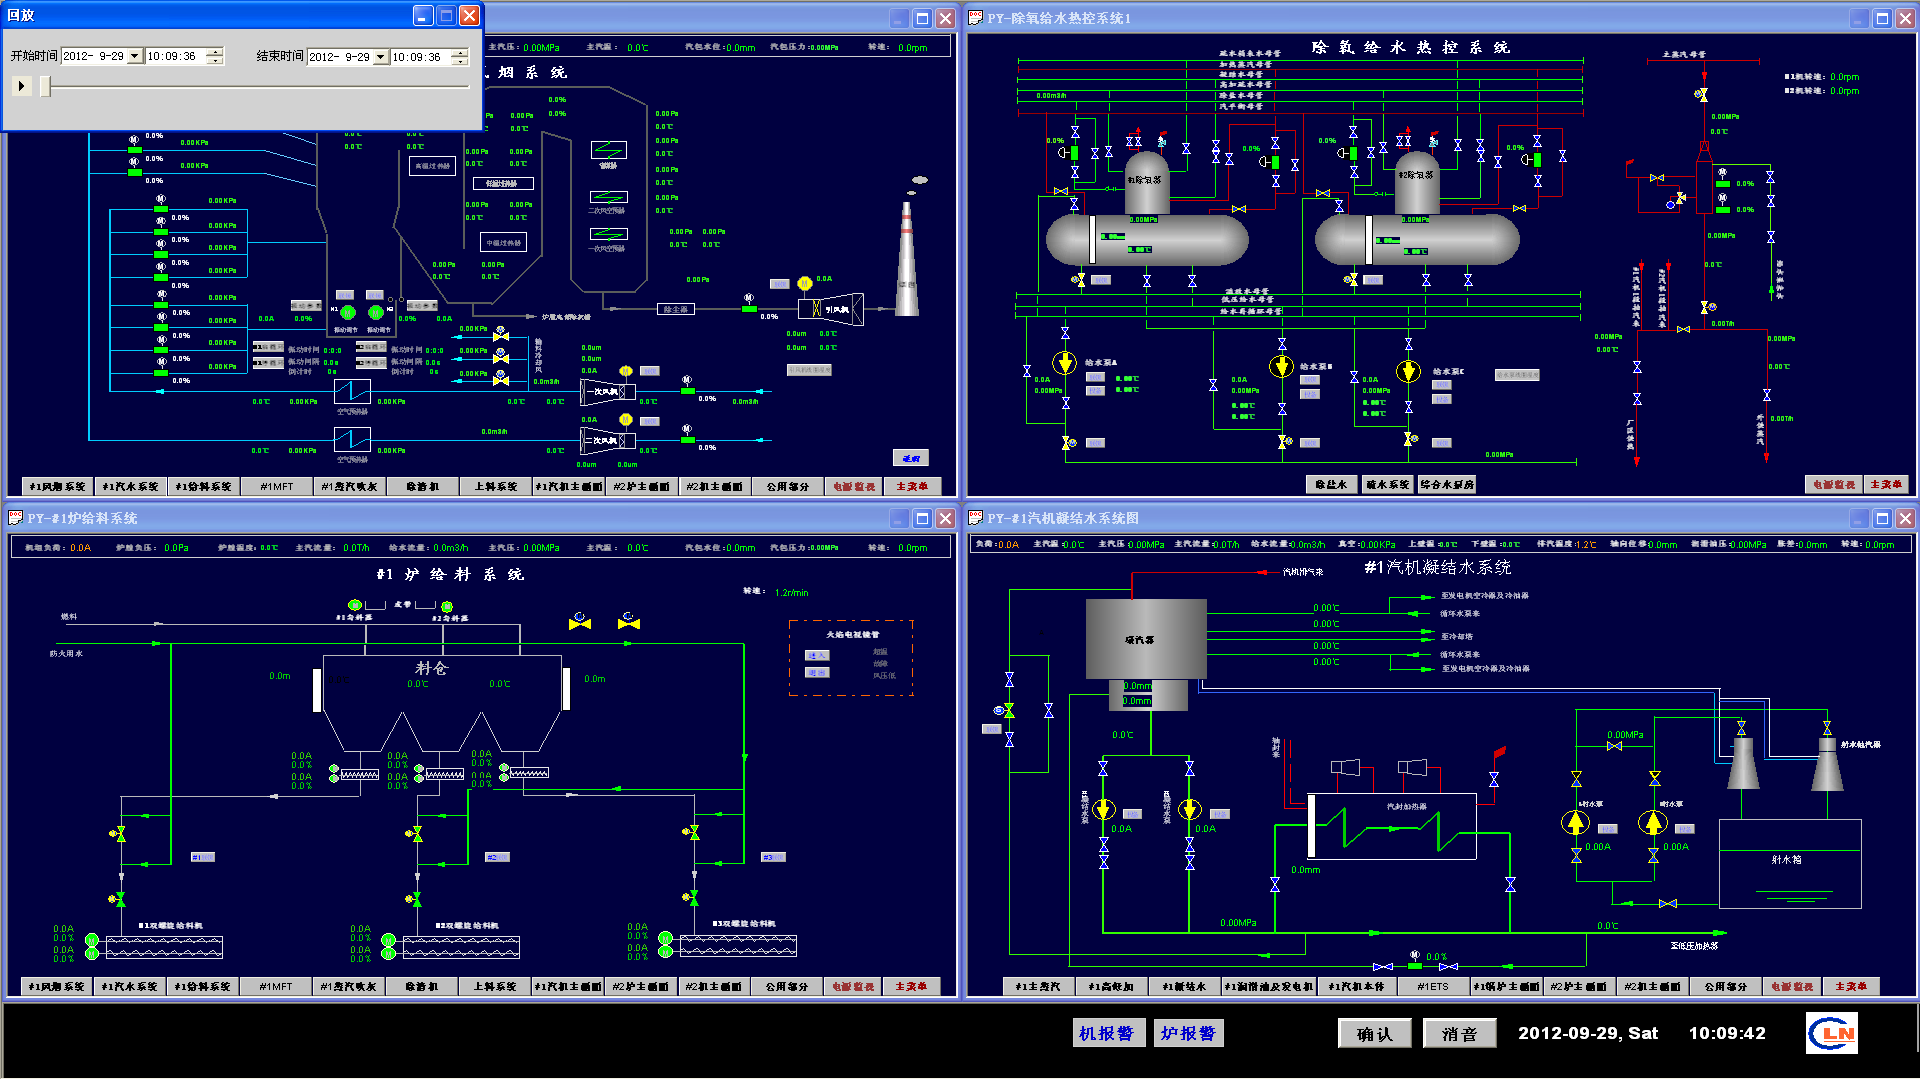Click the chimney stack icon
This screenshot has height=1080, width=1920.
[x=907, y=260]
